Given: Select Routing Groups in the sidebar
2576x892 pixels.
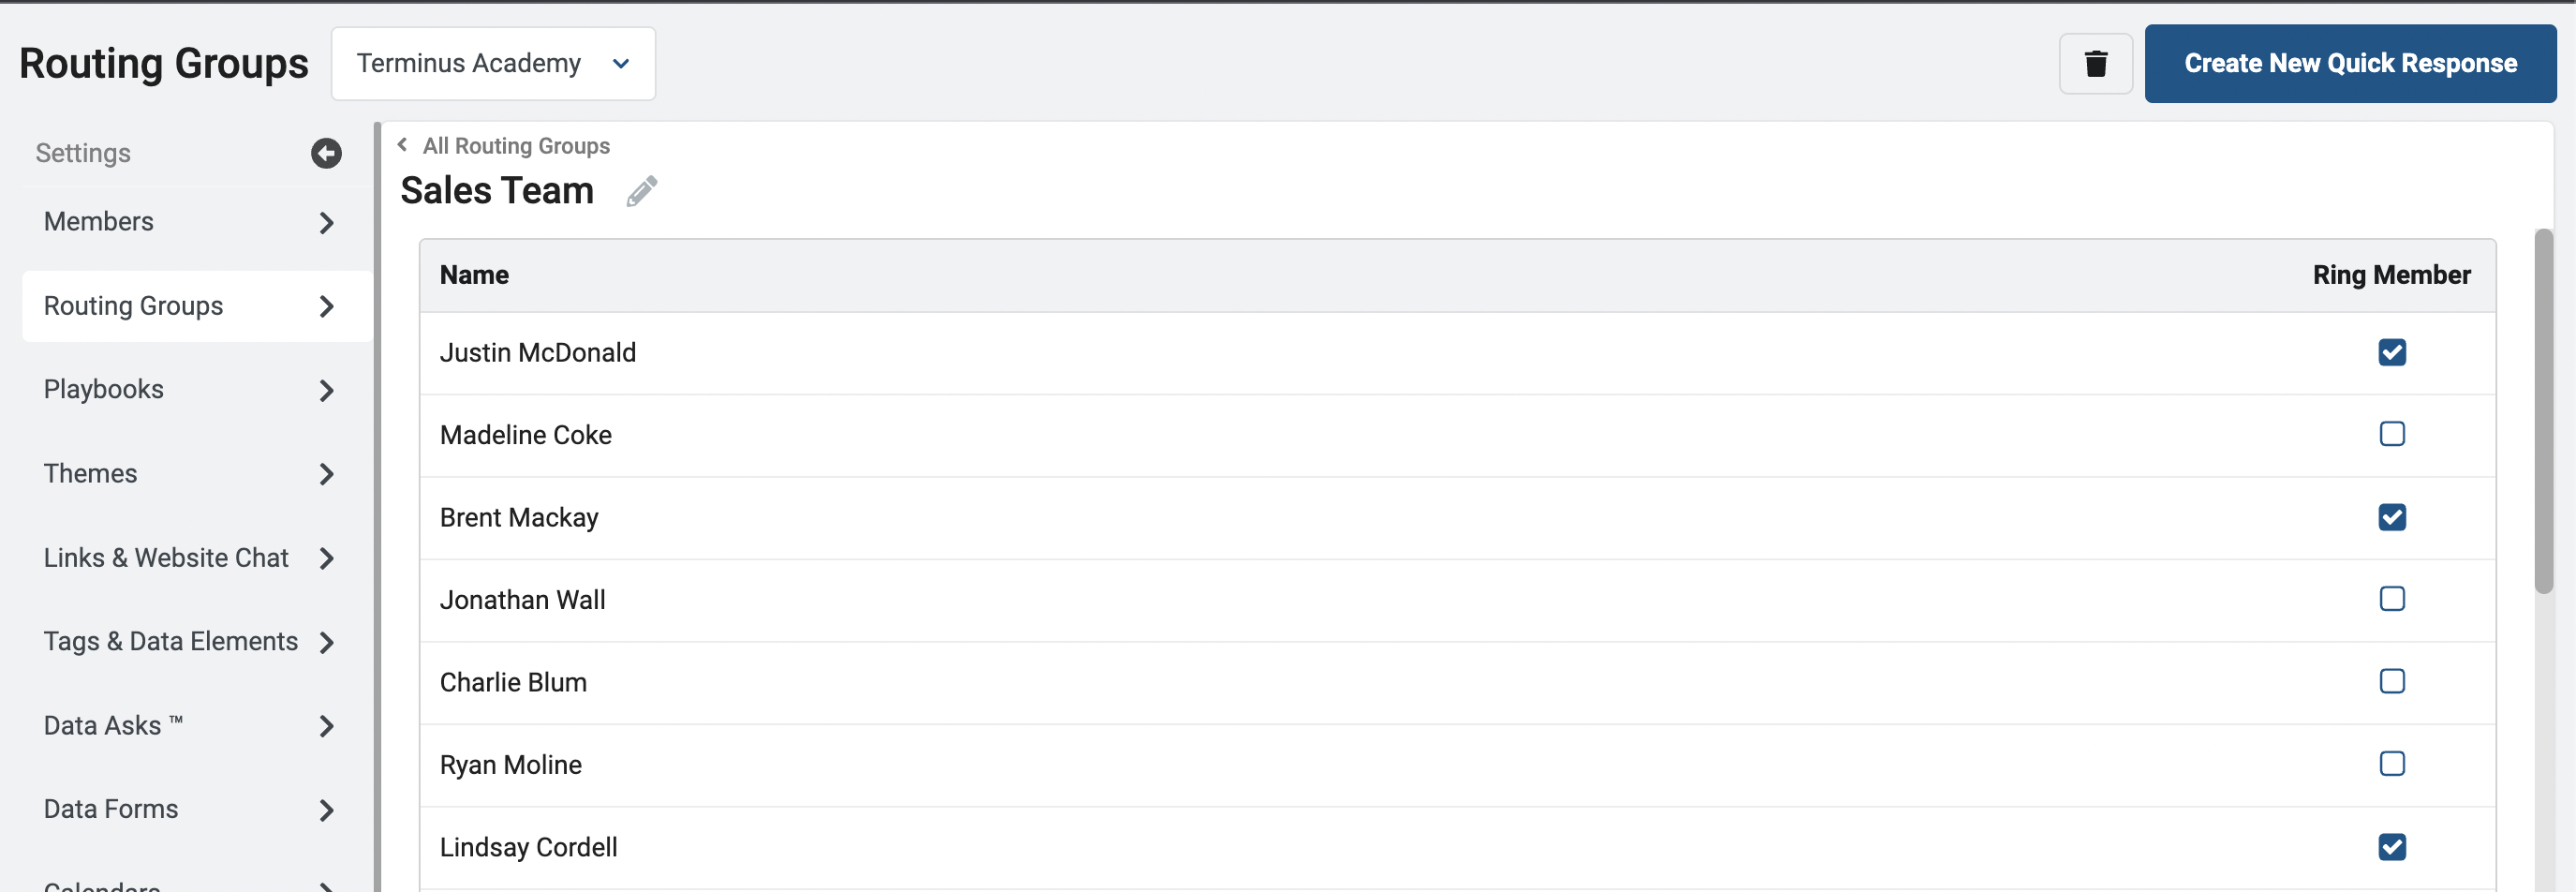Looking at the screenshot, I should (196, 306).
